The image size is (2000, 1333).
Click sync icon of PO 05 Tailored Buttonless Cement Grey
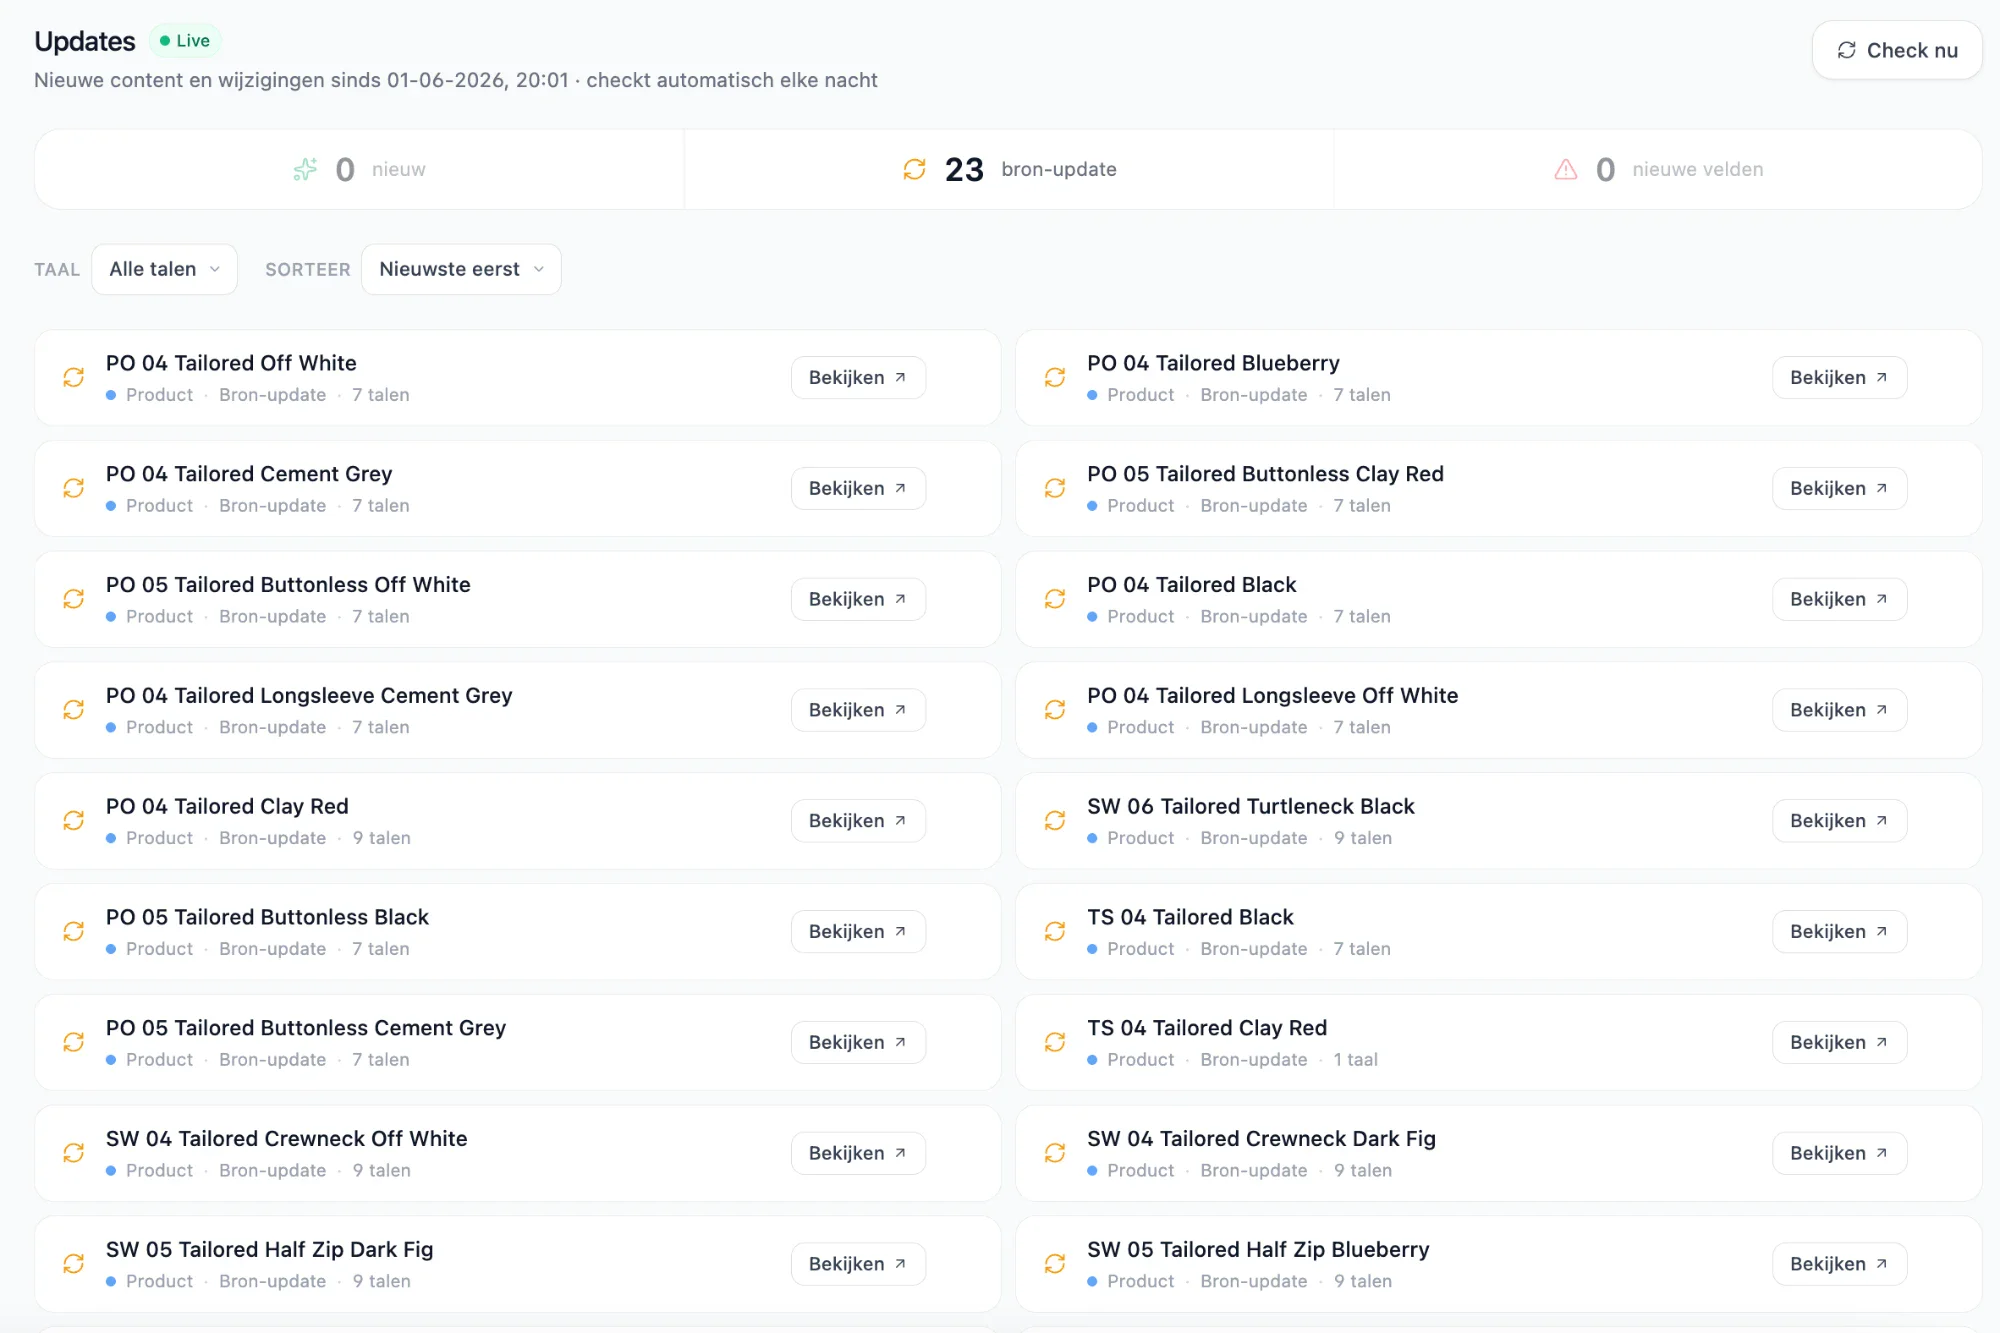pos(74,1042)
